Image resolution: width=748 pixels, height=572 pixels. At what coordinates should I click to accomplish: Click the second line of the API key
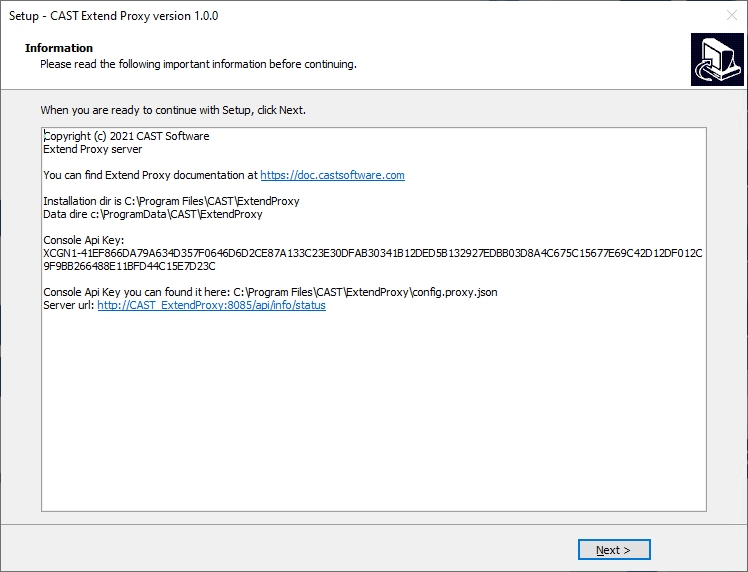(129, 266)
